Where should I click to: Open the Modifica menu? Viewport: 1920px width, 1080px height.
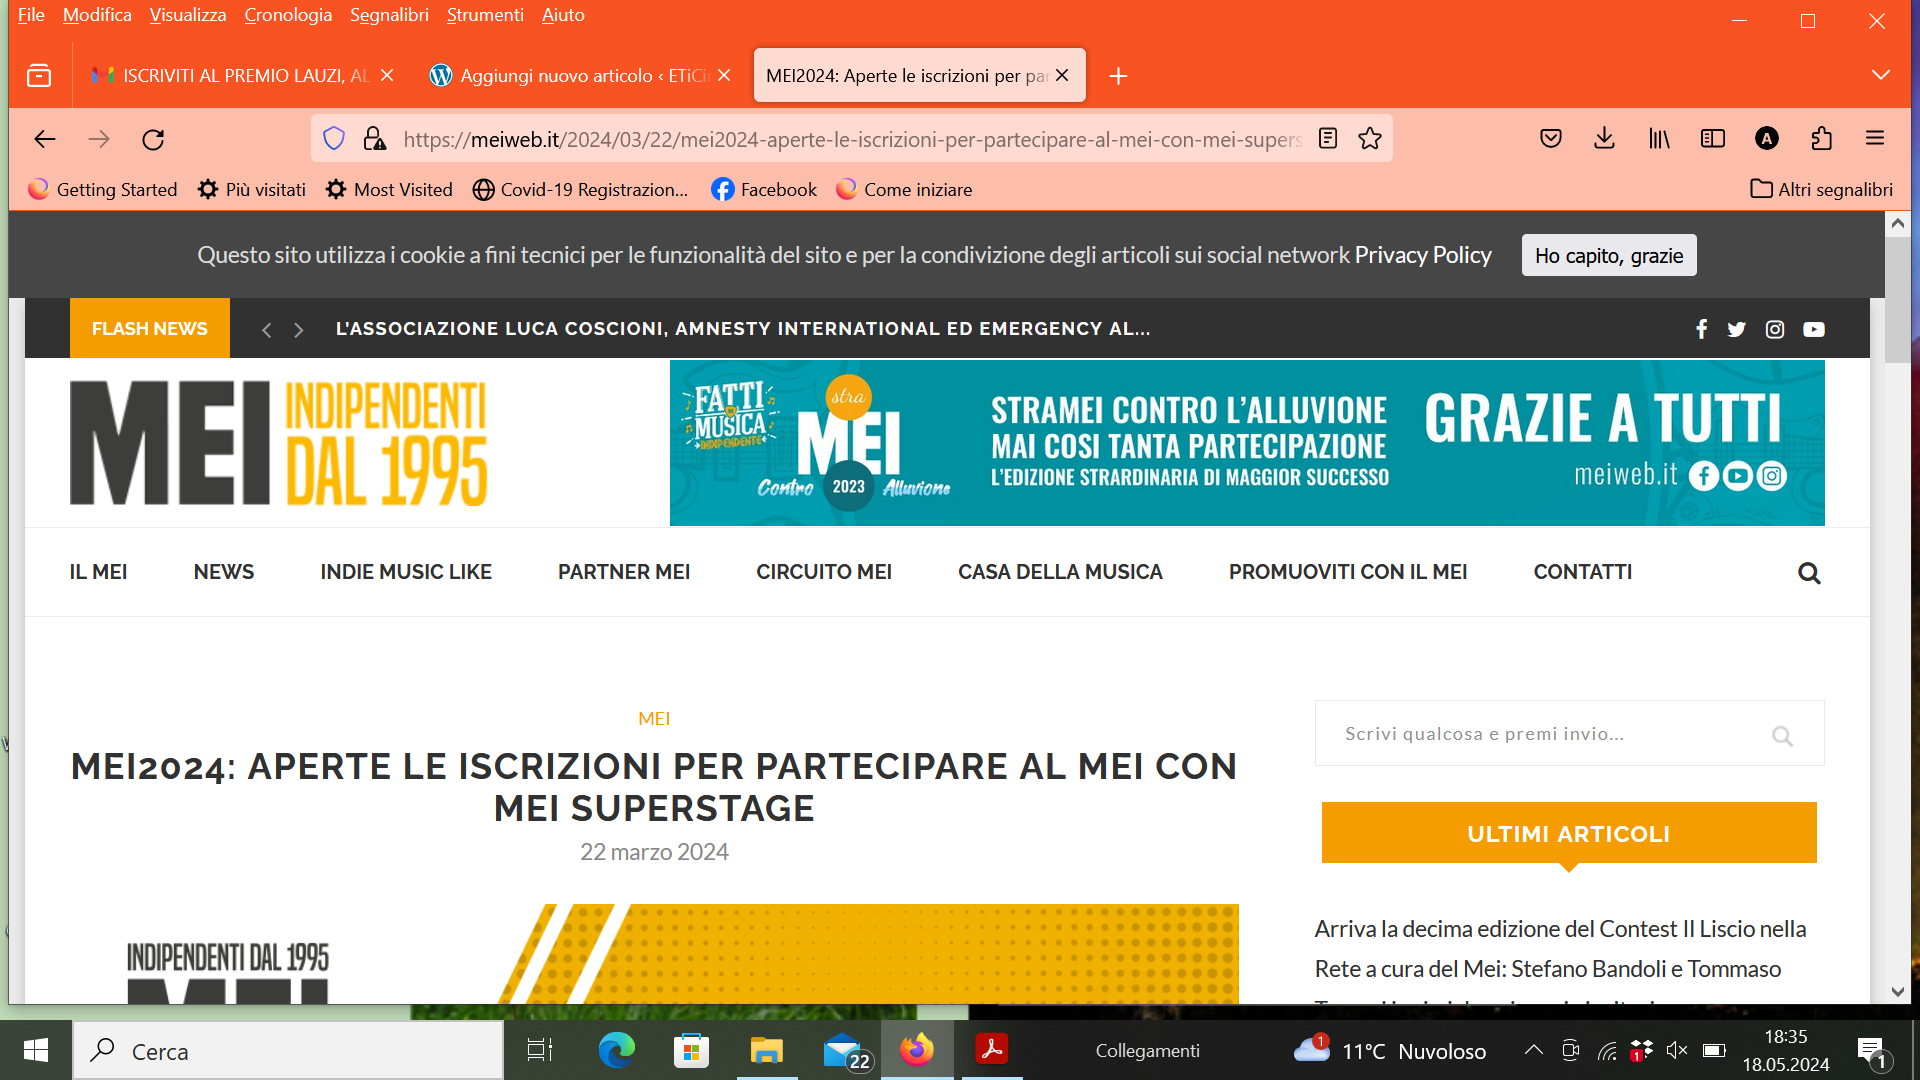(x=97, y=15)
